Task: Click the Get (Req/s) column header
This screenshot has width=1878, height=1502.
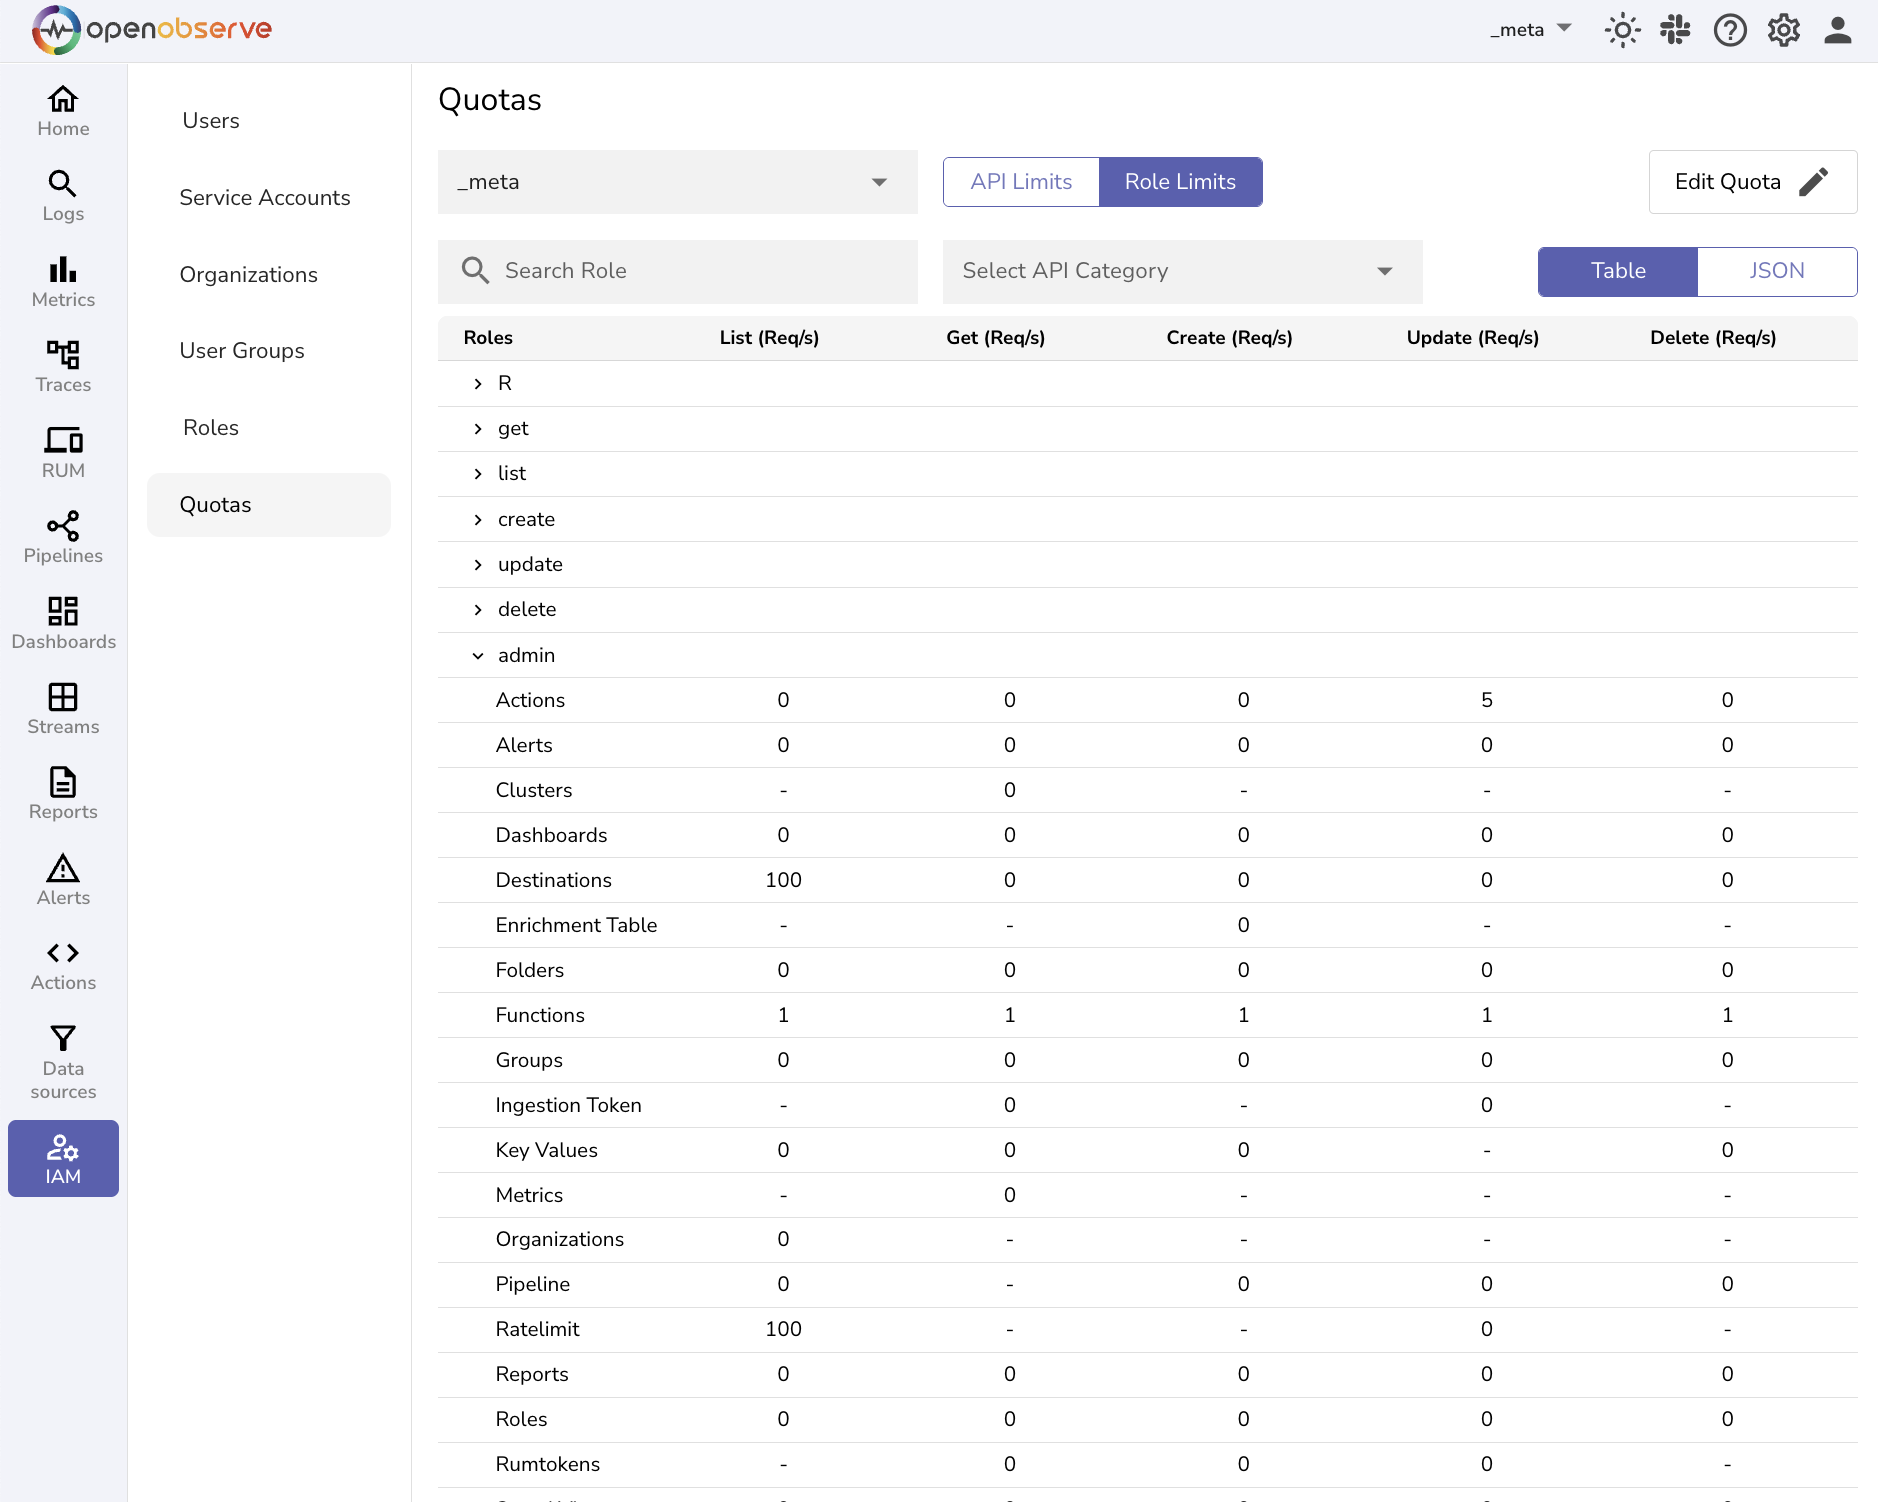Action: point(996,338)
